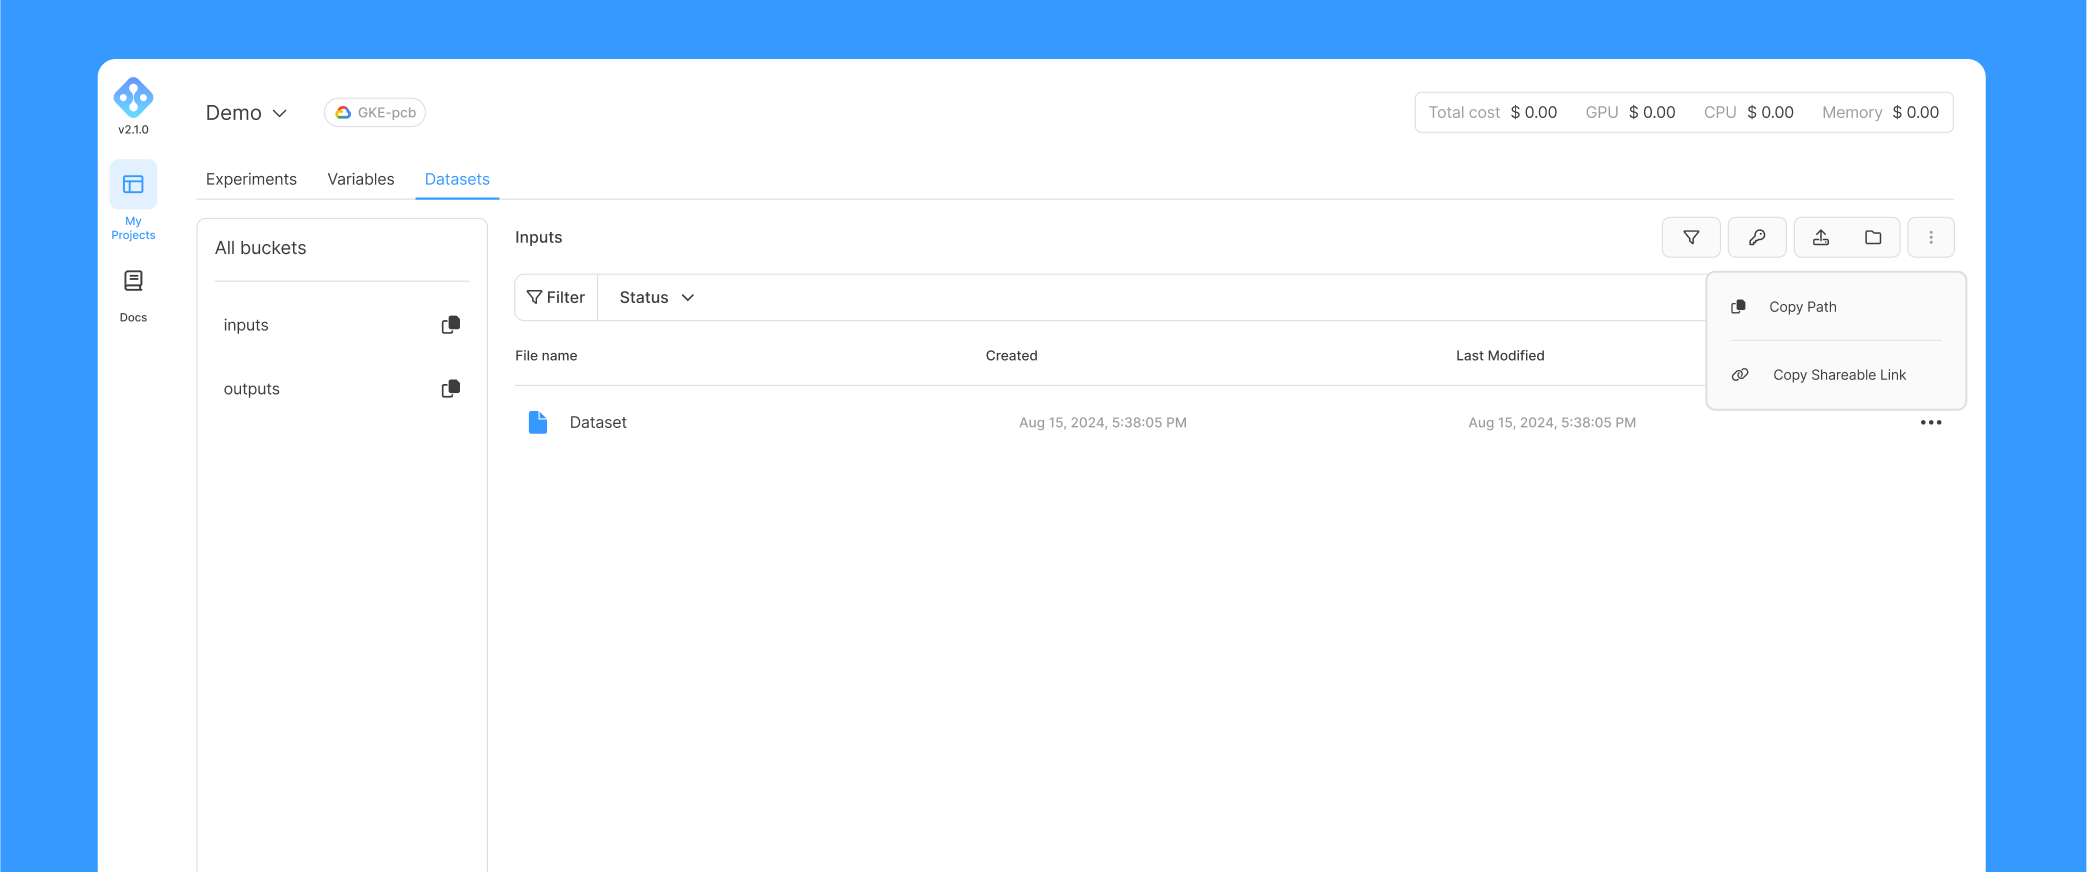This screenshot has height=872, width=2087.
Task: Open the Dataset row three-dot menu
Action: pyautogui.click(x=1931, y=423)
